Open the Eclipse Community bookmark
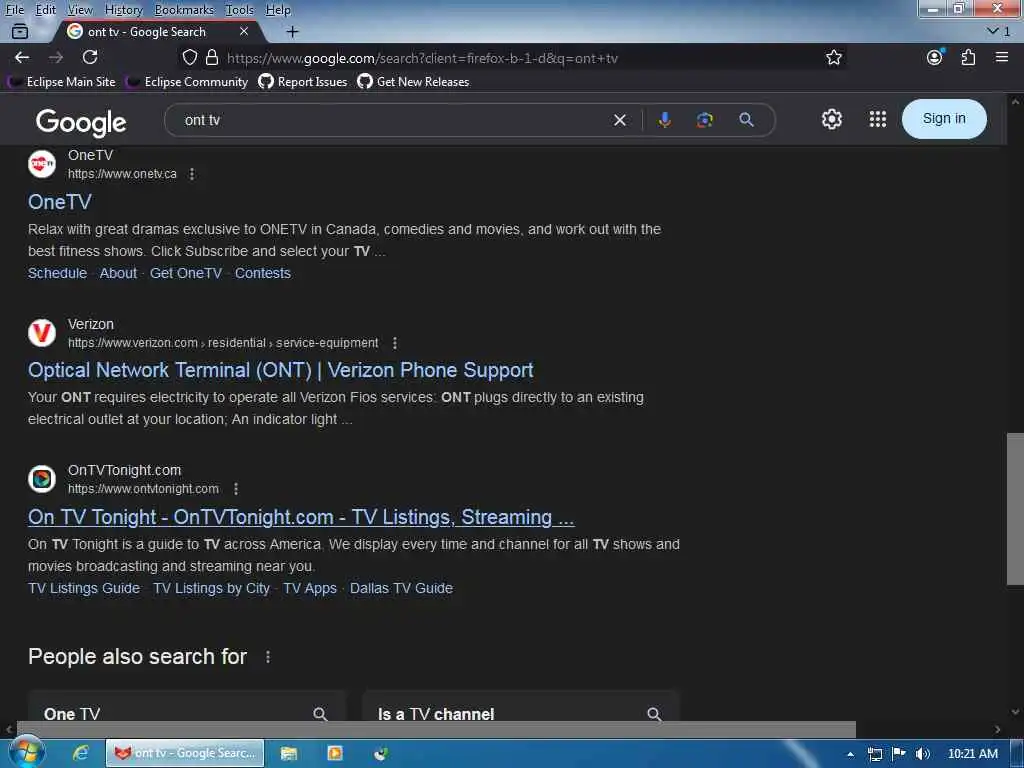 [187, 82]
